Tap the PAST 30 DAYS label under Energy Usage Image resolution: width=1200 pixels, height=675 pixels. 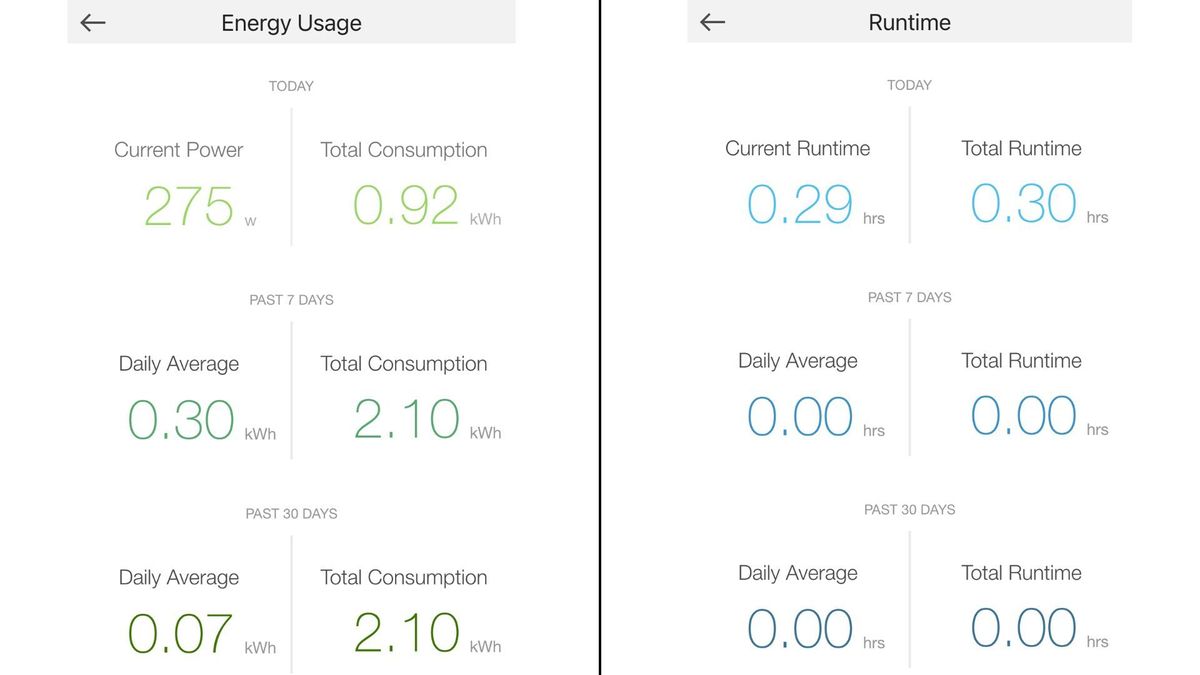click(x=291, y=513)
